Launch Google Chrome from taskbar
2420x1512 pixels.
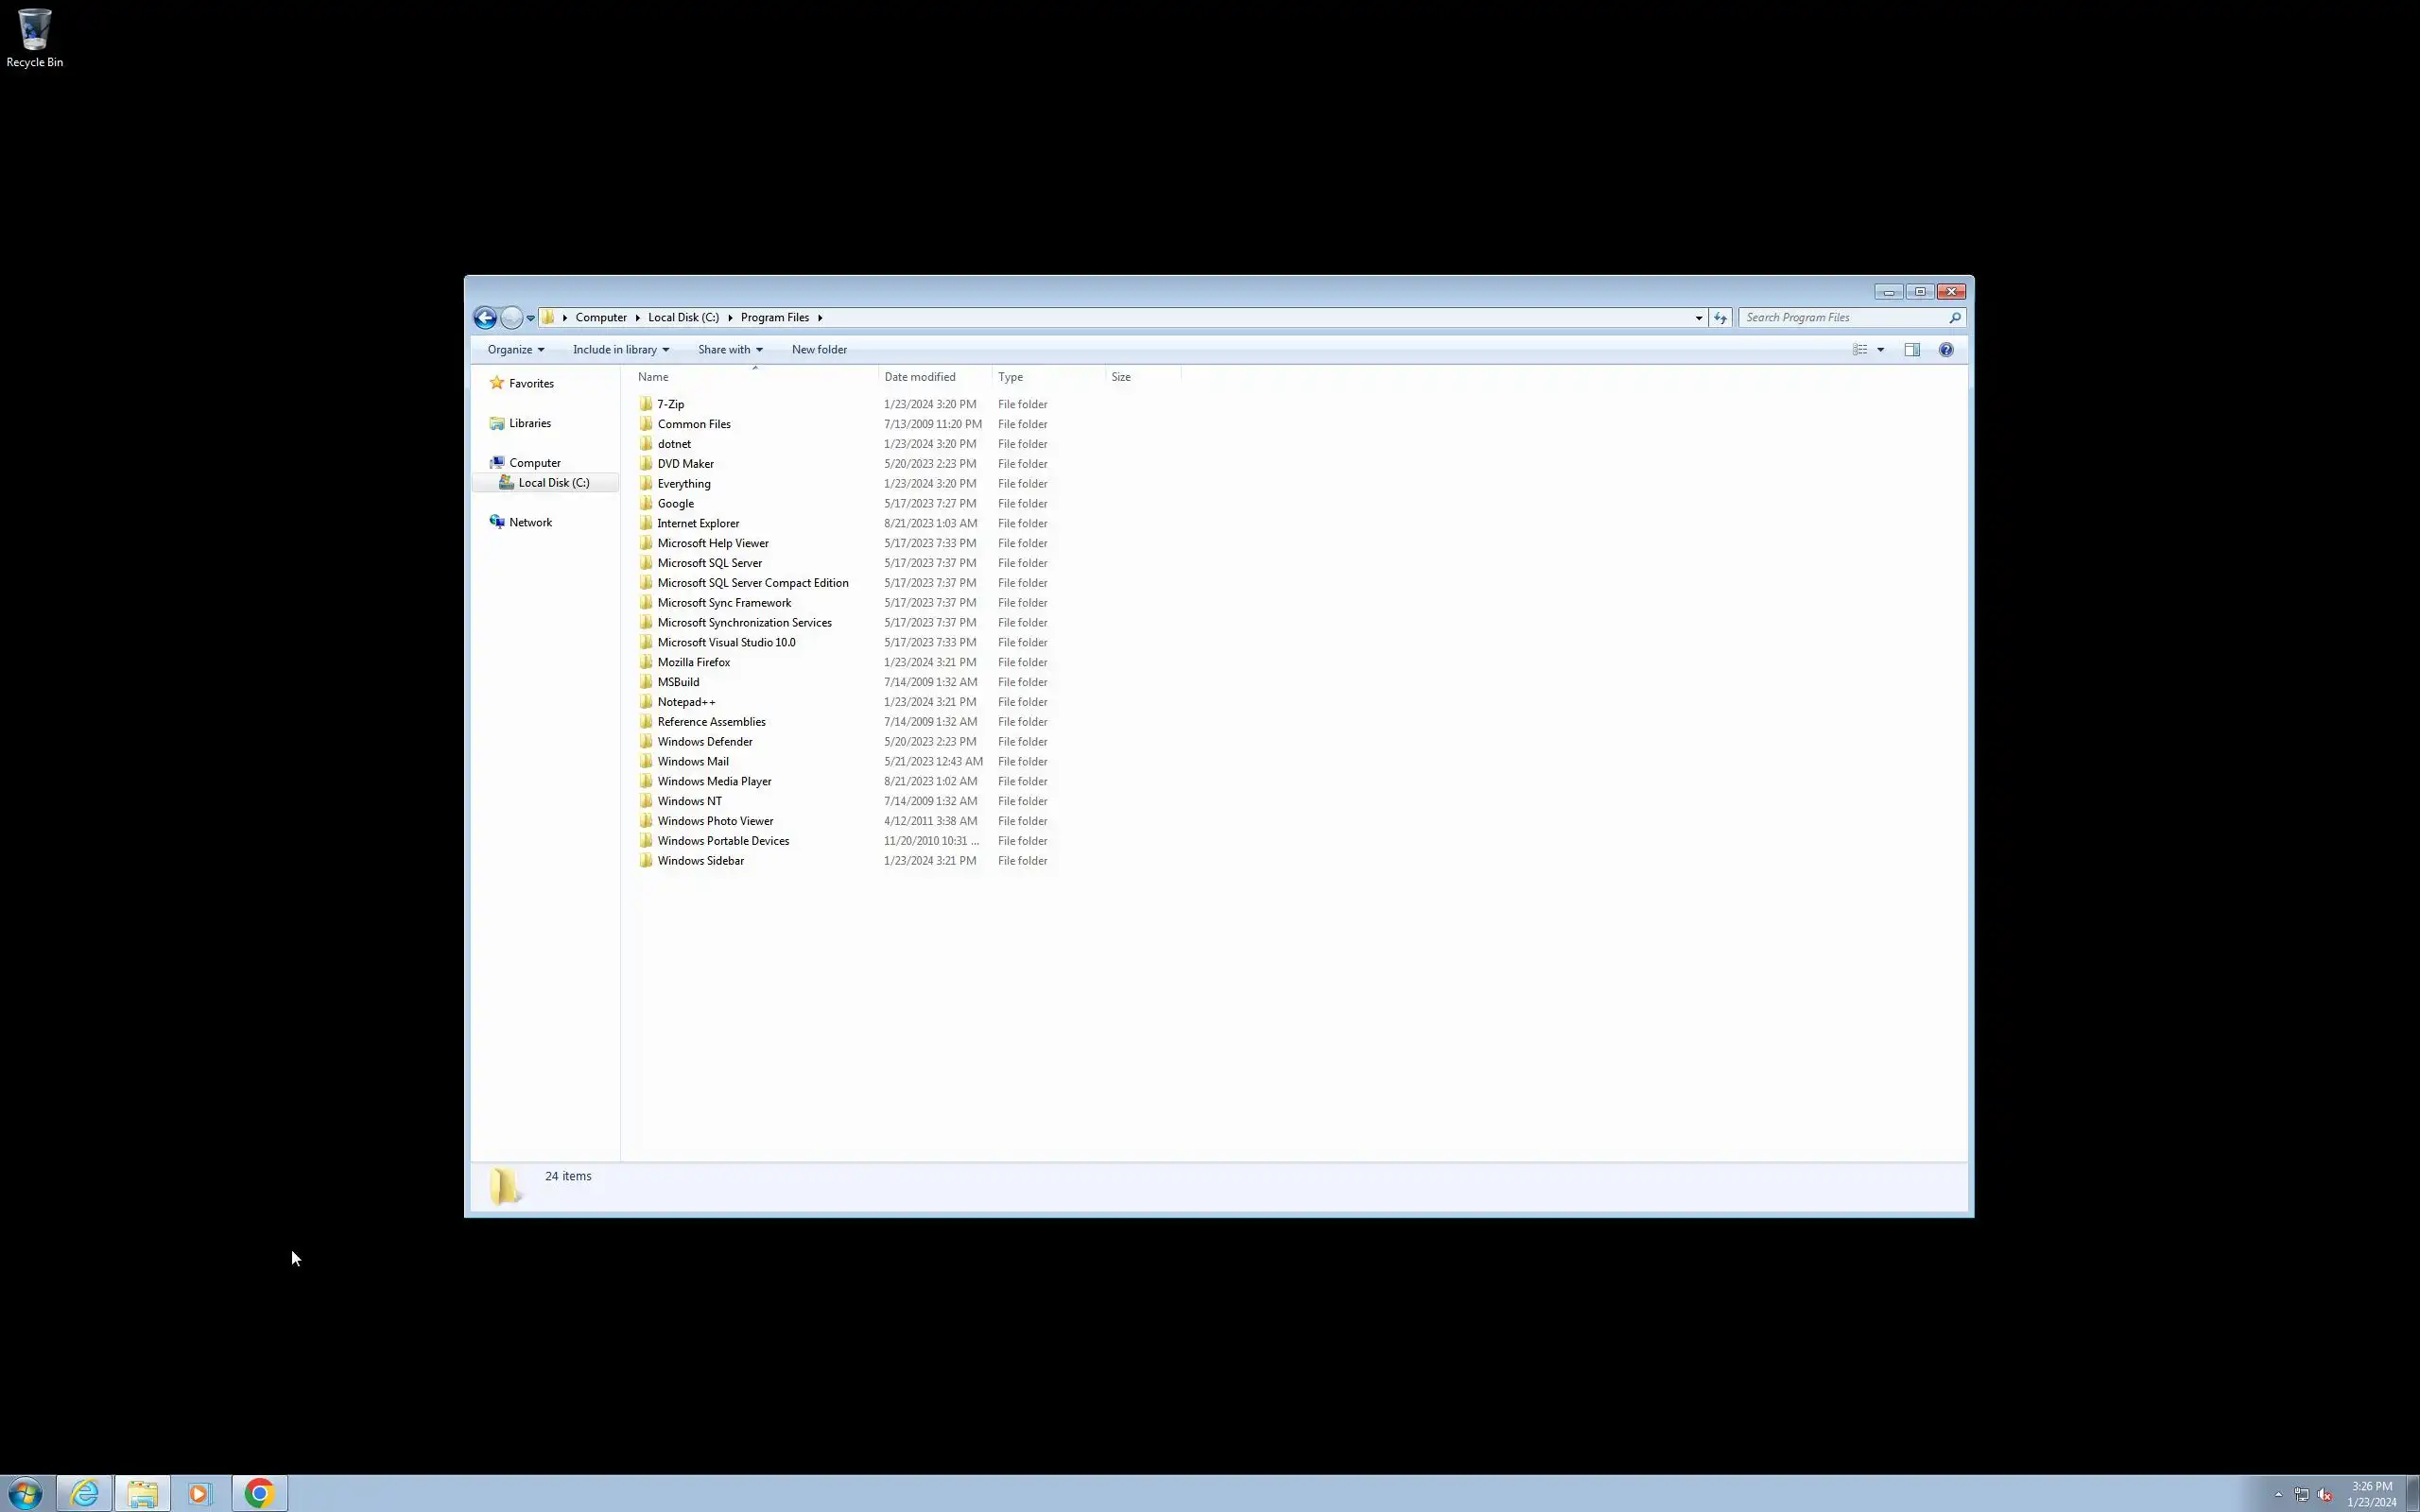pos(259,1493)
